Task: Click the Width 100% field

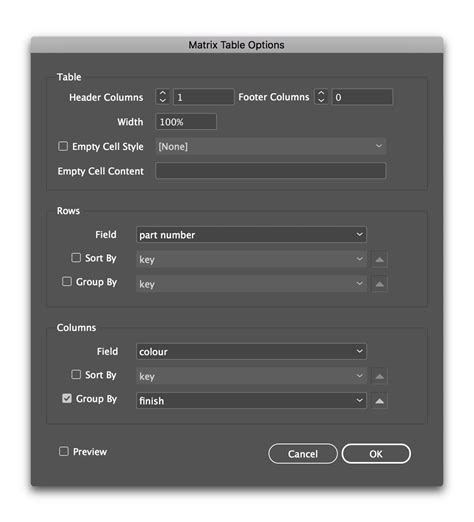Action: point(186,122)
